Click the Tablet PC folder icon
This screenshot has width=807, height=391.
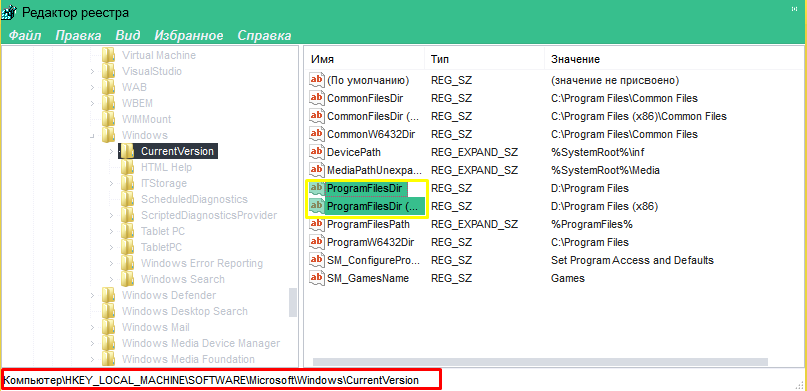click(127, 231)
